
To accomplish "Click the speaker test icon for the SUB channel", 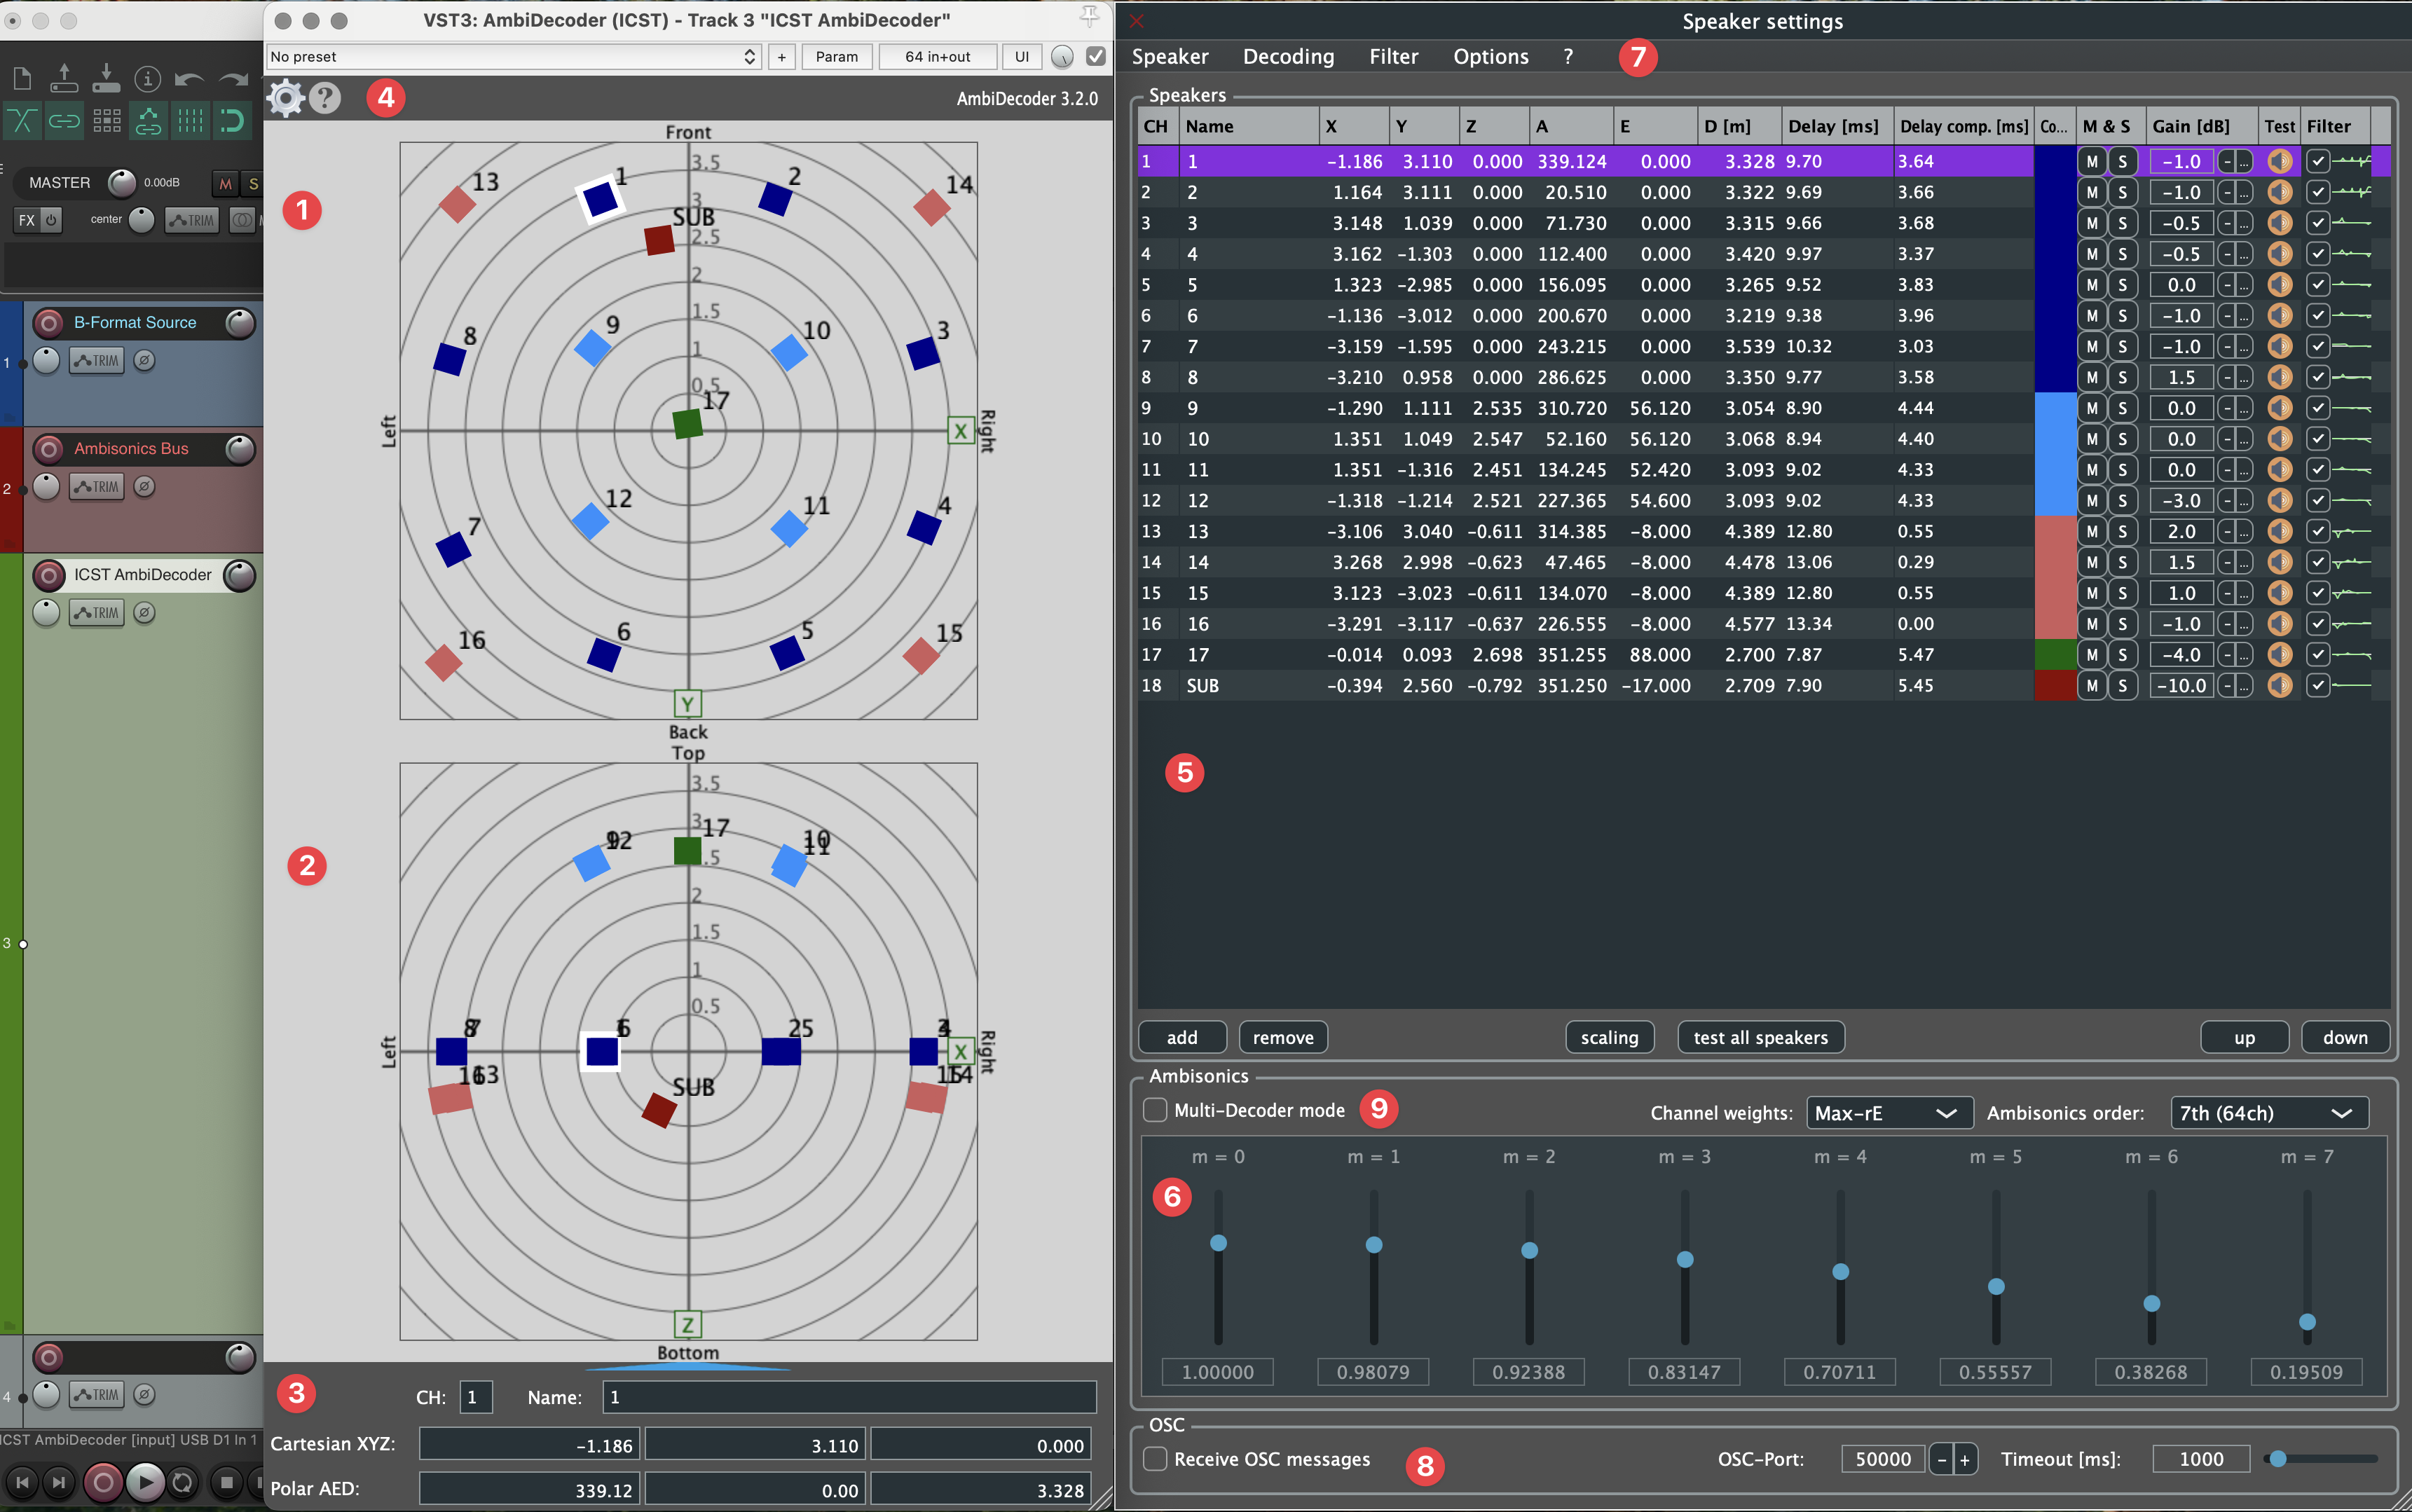I will pos(2280,685).
